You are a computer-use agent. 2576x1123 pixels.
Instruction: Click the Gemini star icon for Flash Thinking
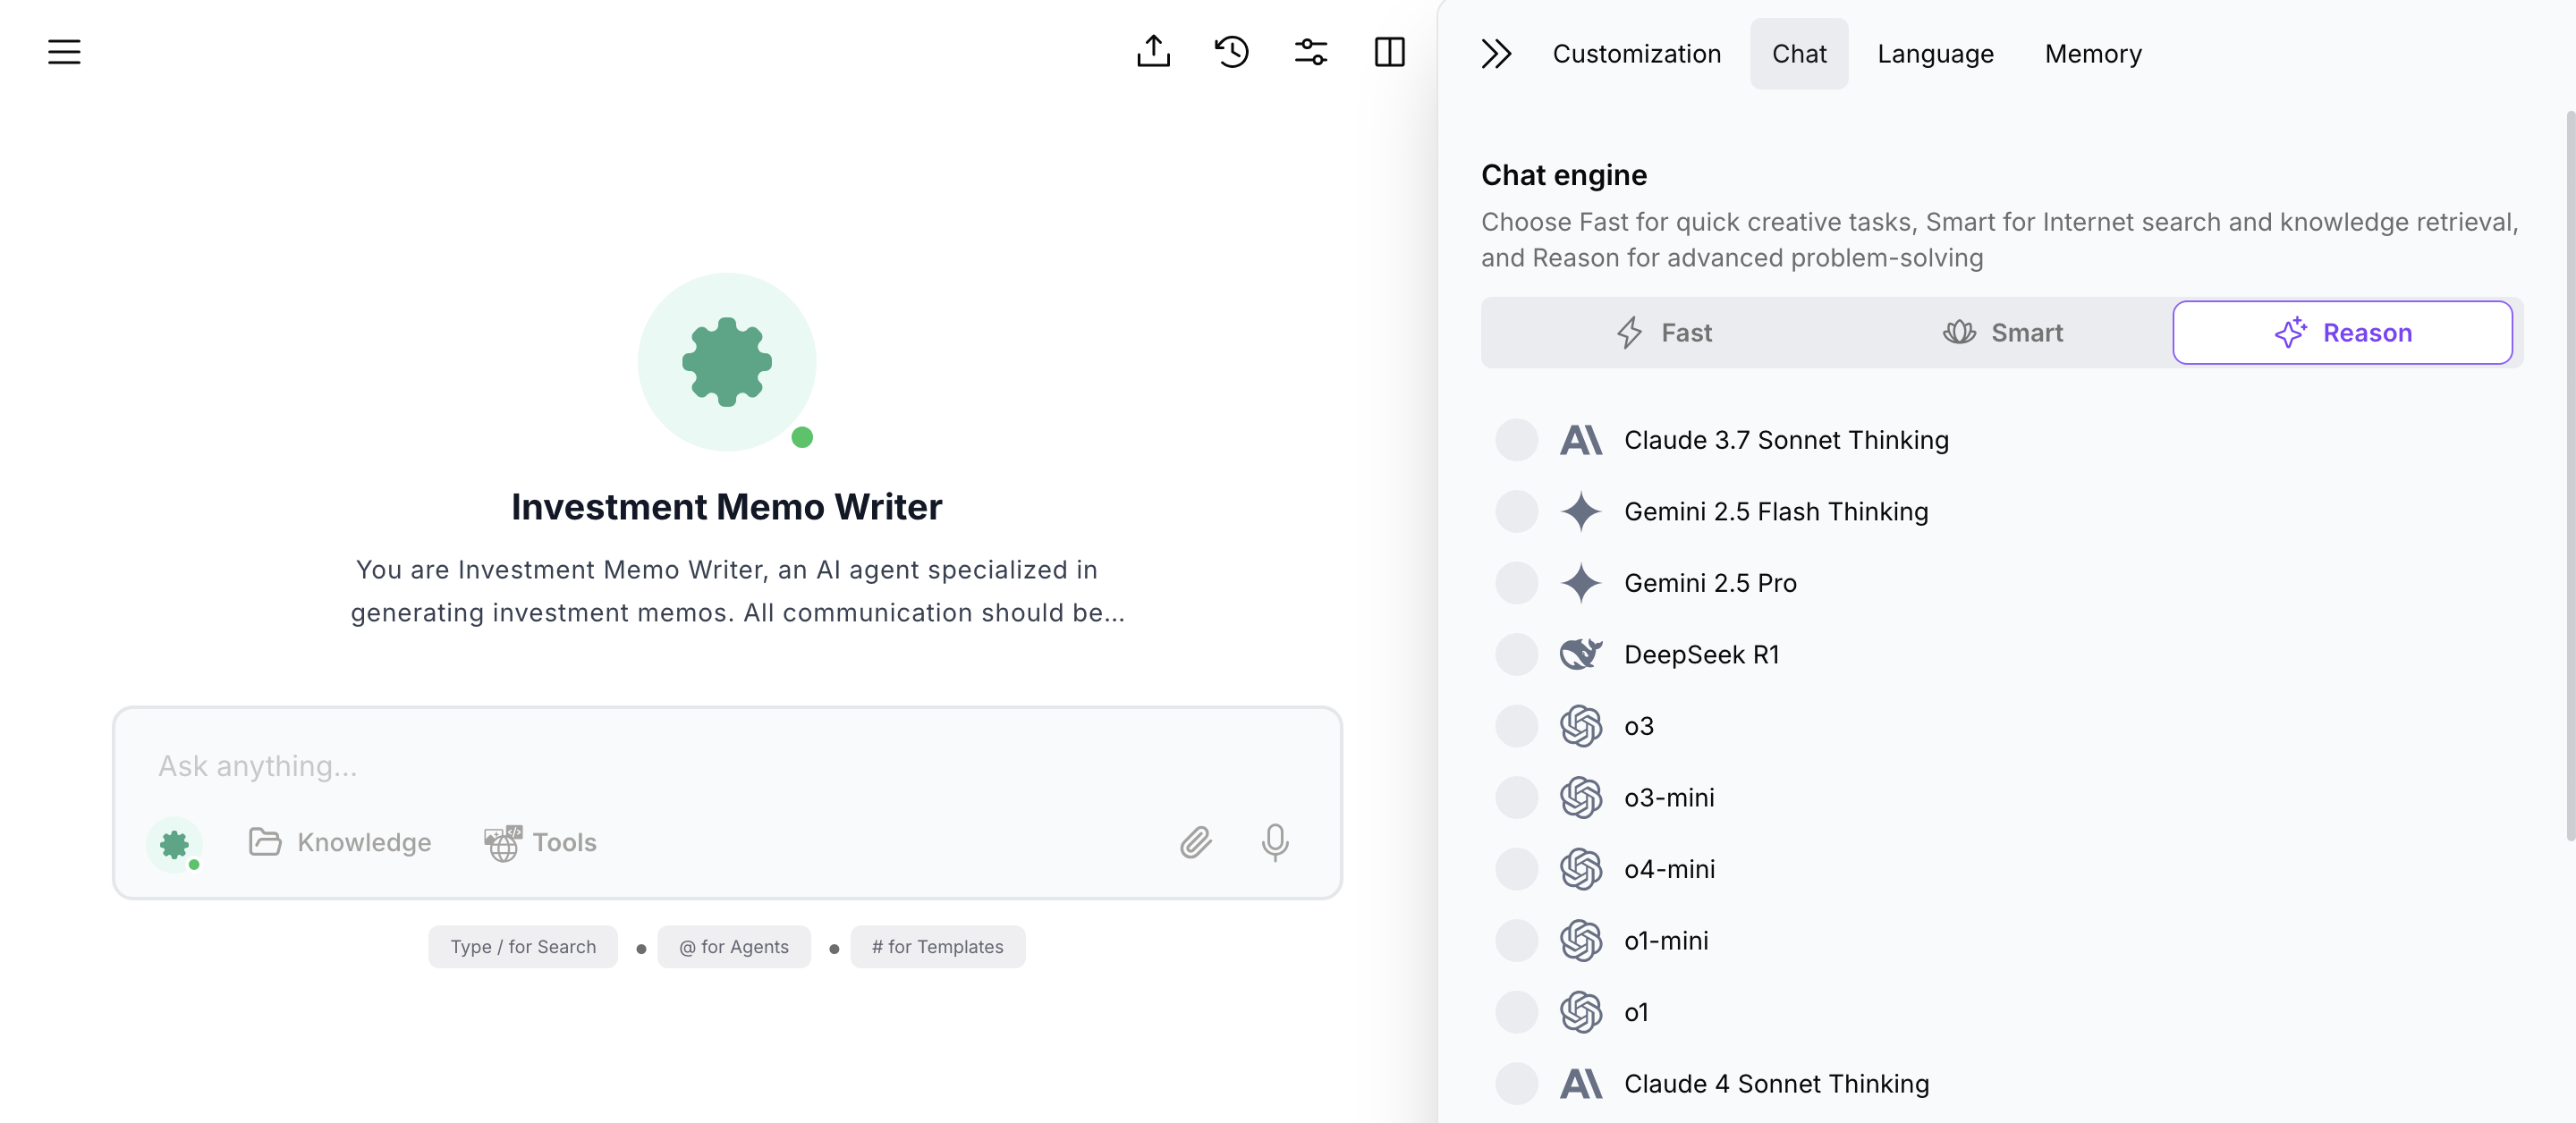[x=1581, y=512]
